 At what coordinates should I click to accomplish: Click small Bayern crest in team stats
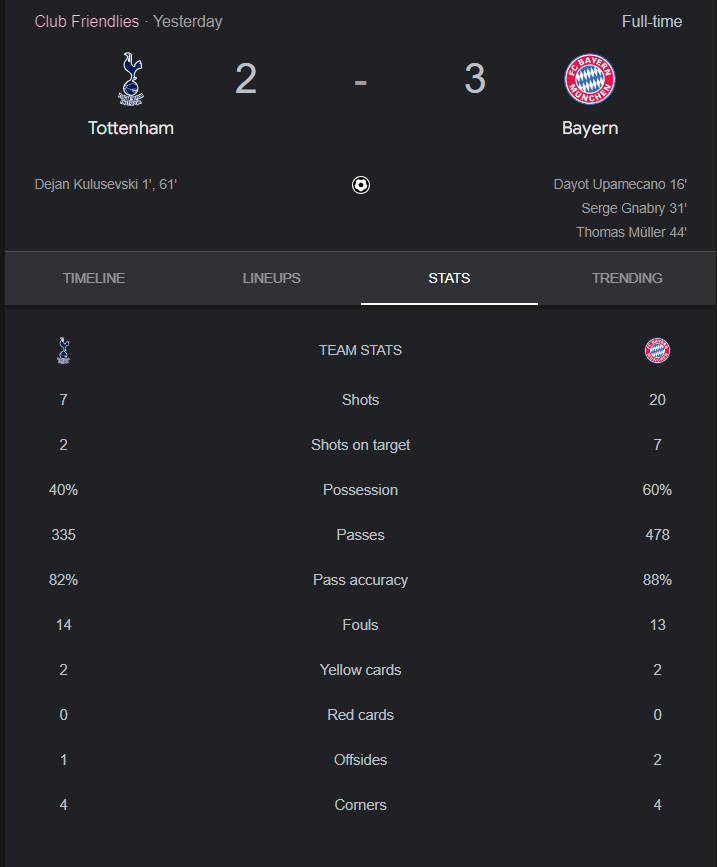tap(657, 351)
